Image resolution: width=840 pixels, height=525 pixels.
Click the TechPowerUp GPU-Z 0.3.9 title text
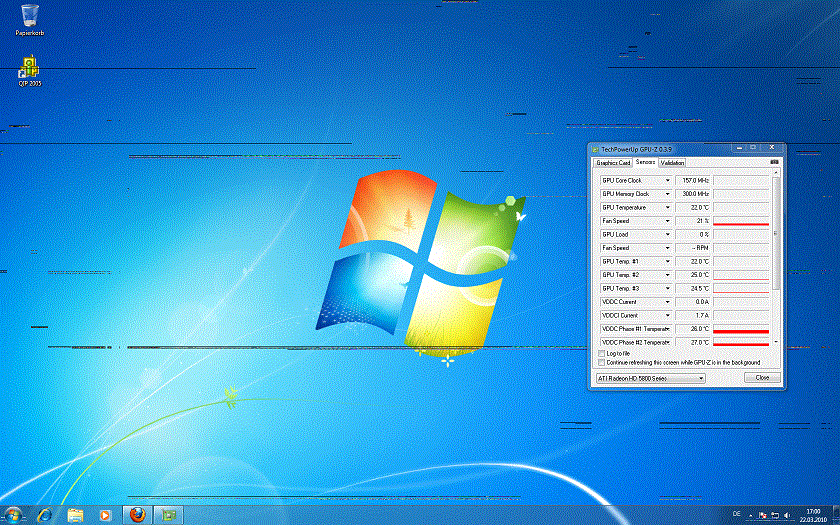[637, 149]
